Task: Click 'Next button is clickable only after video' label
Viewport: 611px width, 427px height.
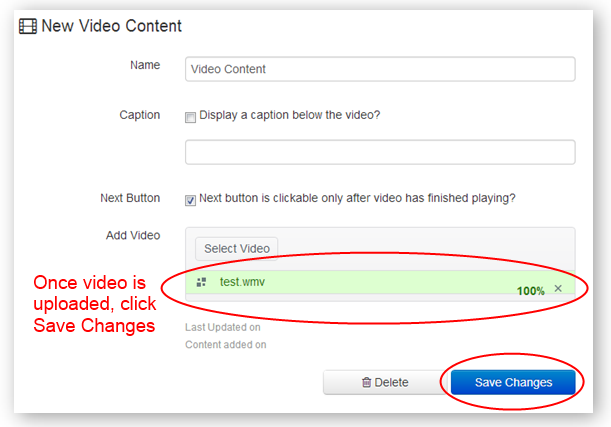Action: [357, 198]
